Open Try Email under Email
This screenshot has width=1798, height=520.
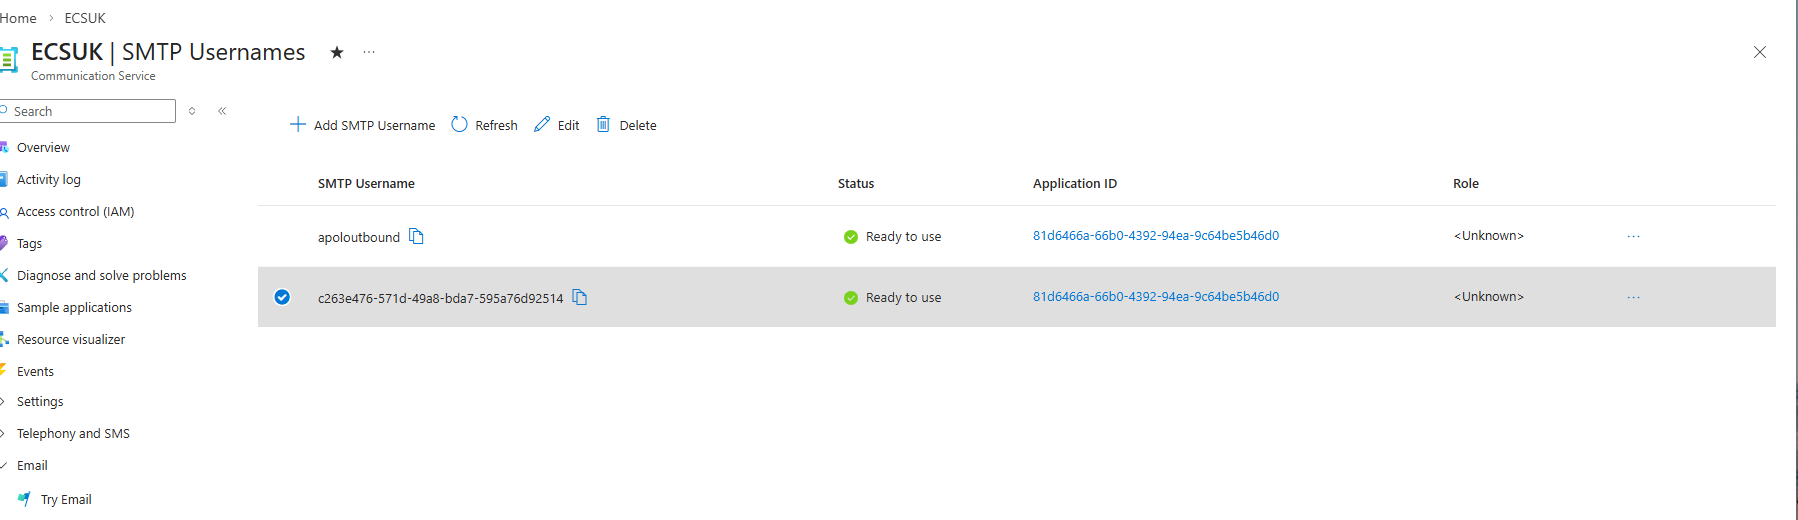[x=66, y=499]
